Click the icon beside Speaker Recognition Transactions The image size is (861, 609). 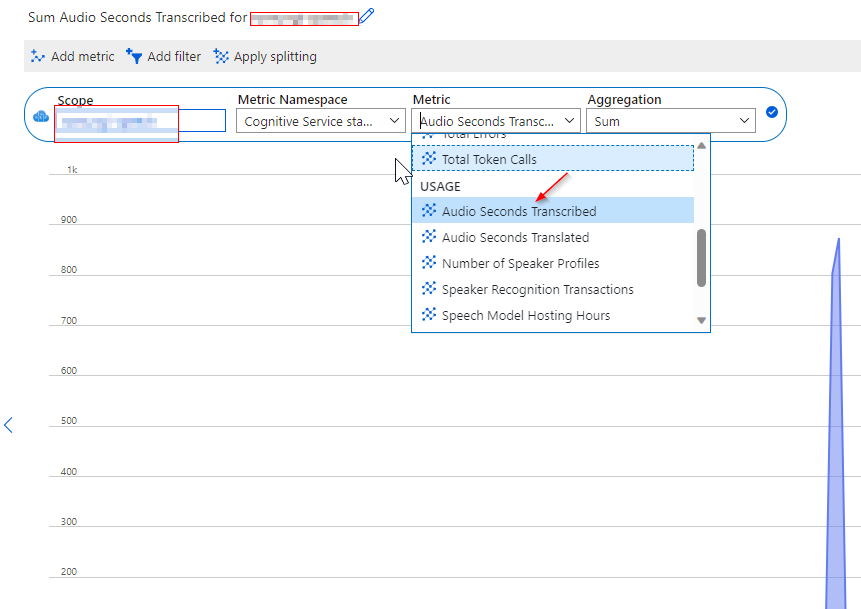point(429,288)
